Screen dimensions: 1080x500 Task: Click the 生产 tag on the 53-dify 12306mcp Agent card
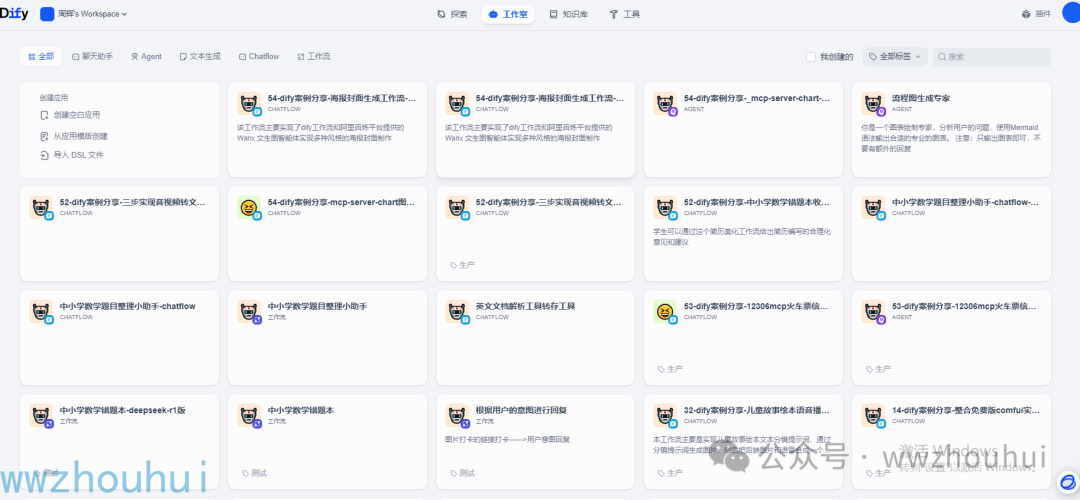[x=878, y=369]
